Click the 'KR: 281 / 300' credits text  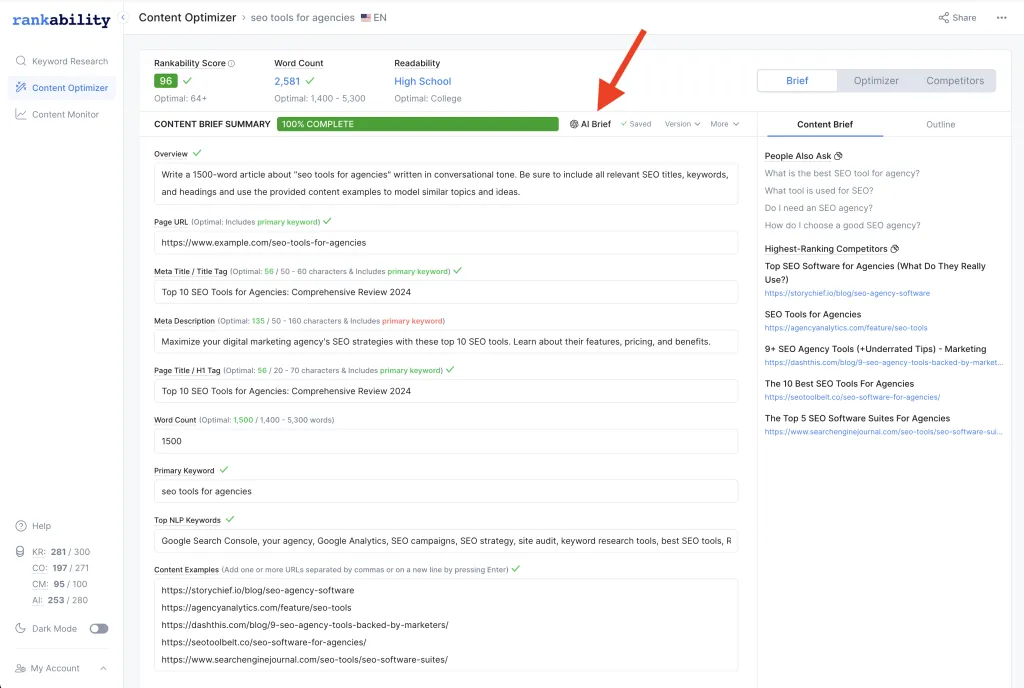pyautogui.click(x=61, y=552)
